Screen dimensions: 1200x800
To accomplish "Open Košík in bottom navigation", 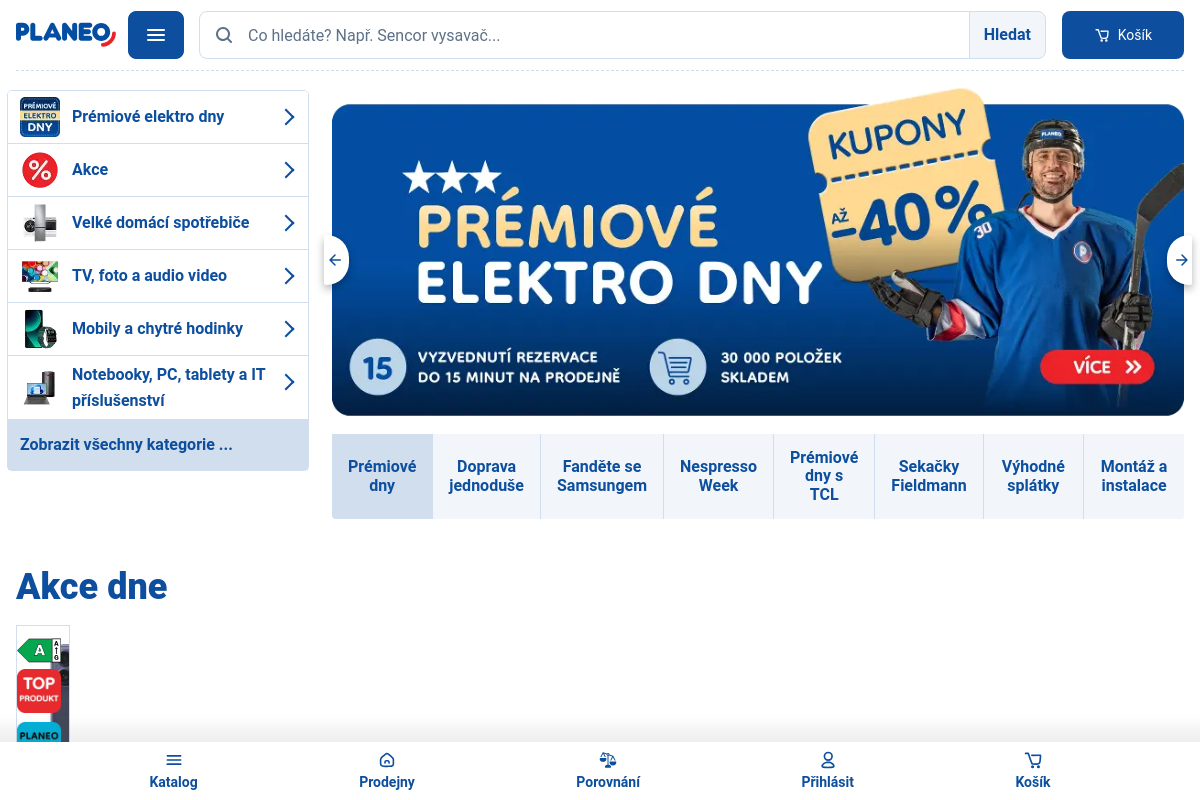I will 1033,771.
